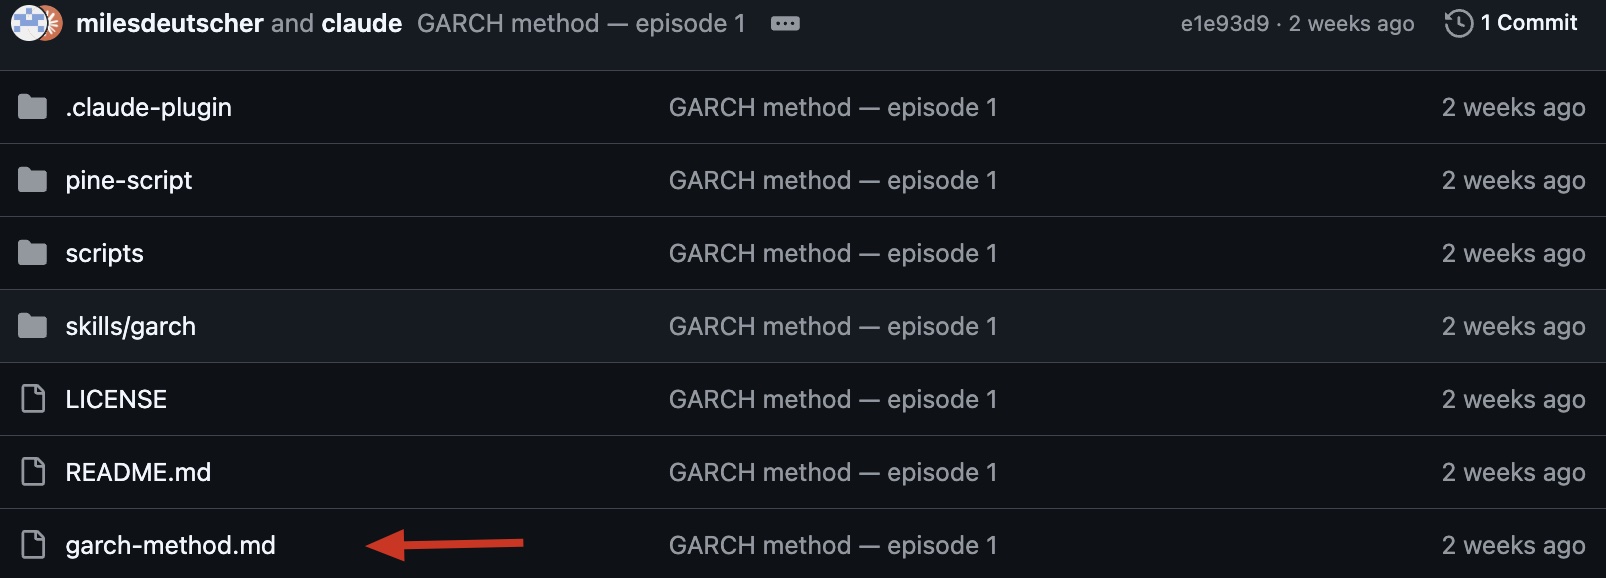Click the scripts folder icon
Screen dimensions: 1606x578
(32, 253)
